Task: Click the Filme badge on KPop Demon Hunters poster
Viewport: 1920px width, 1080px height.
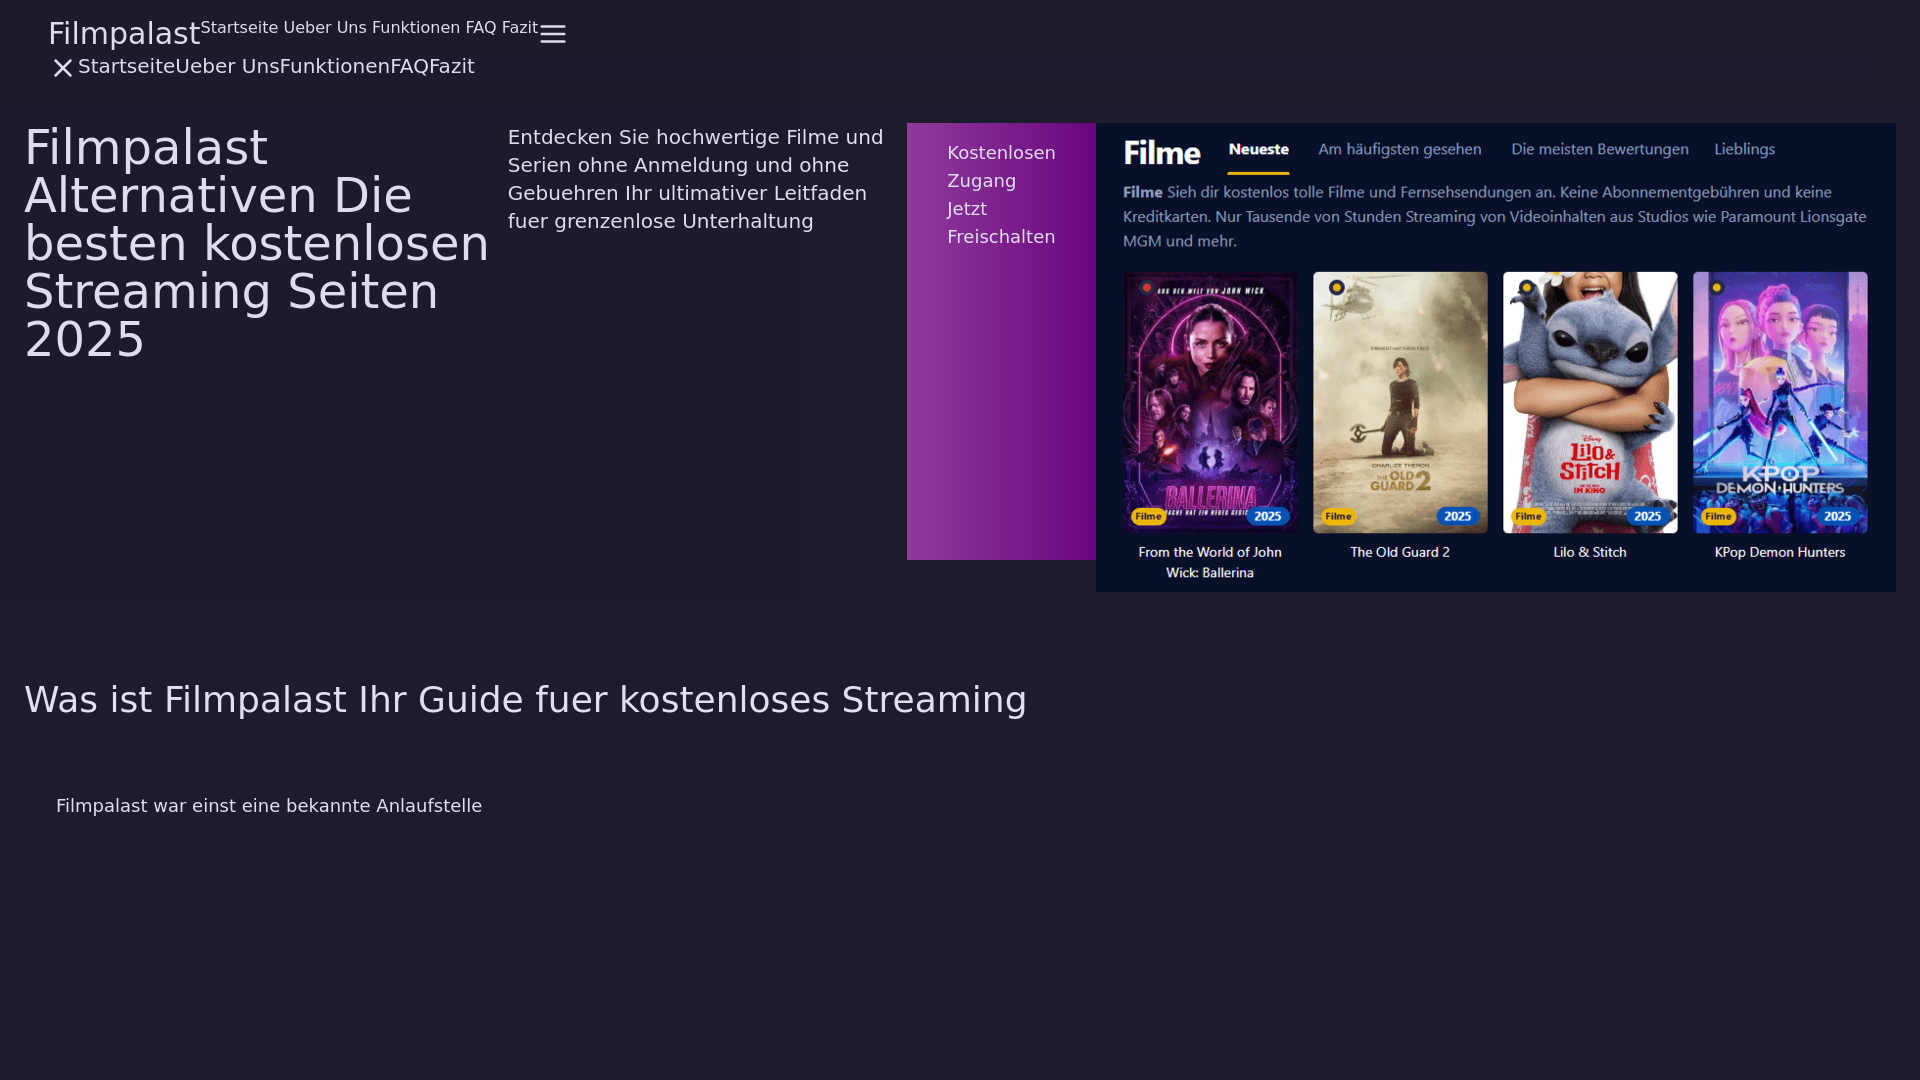Action: point(1718,516)
